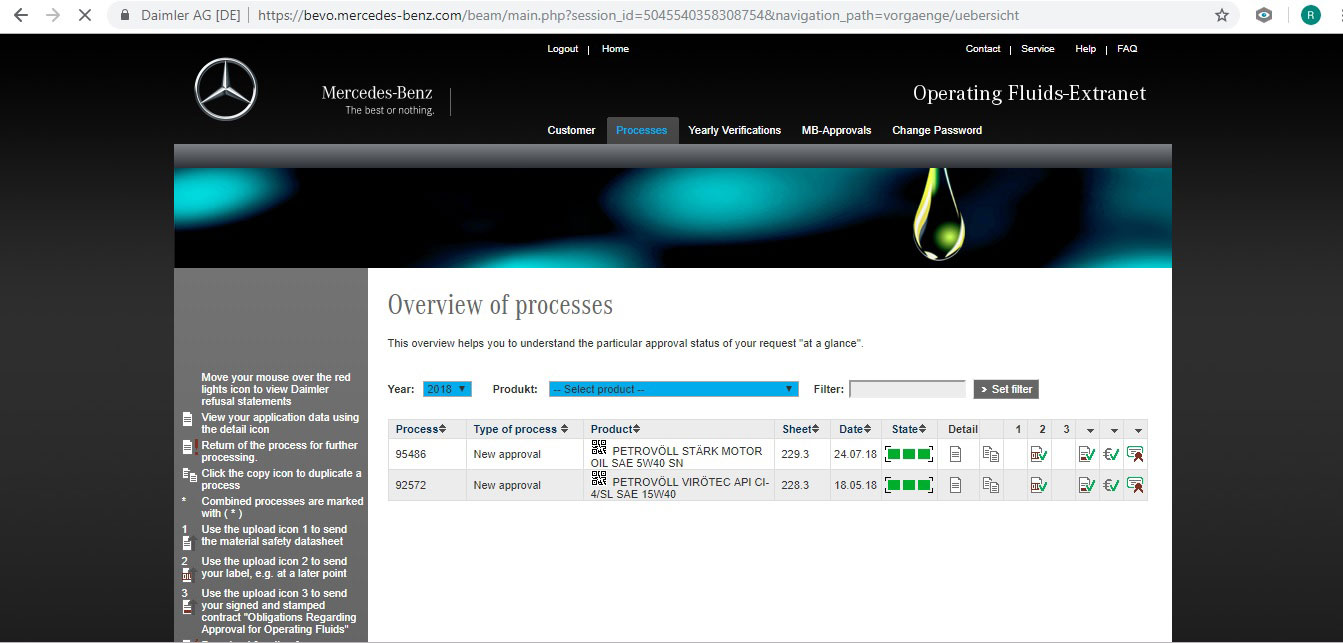The width and height of the screenshot is (1343, 643).
Task: Duplicate process 95486 with copy icon
Action: (990, 454)
